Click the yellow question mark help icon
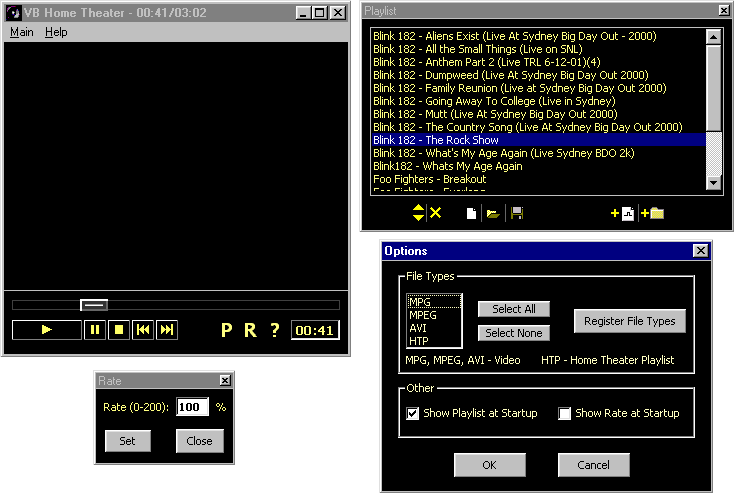Image resolution: width=734 pixels, height=493 pixels. [x=275, y=330]
